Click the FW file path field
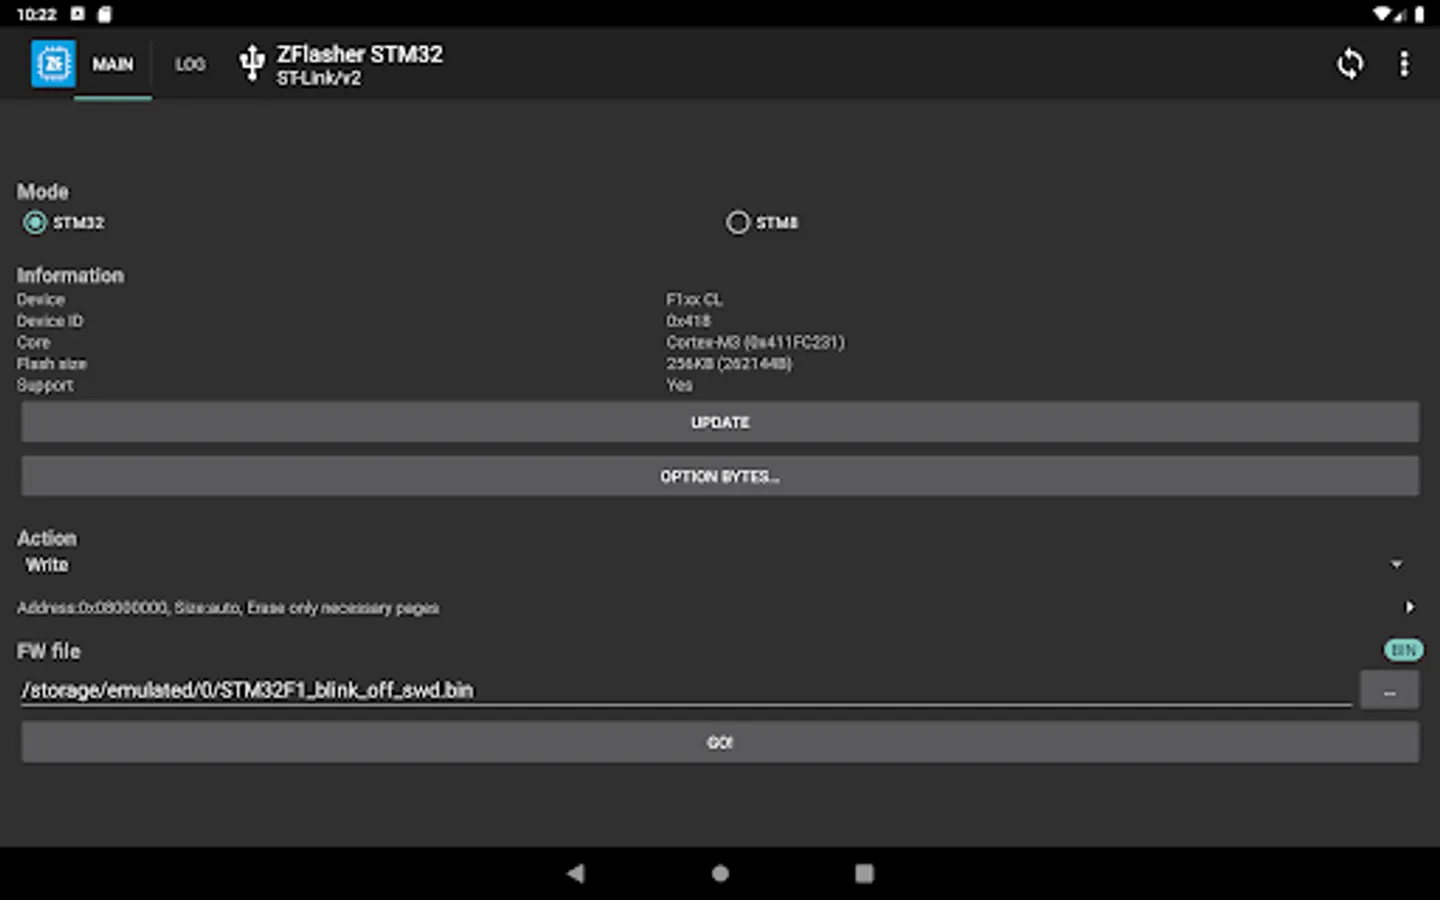This screenshot has width=1440, height=900. [686, 690]
